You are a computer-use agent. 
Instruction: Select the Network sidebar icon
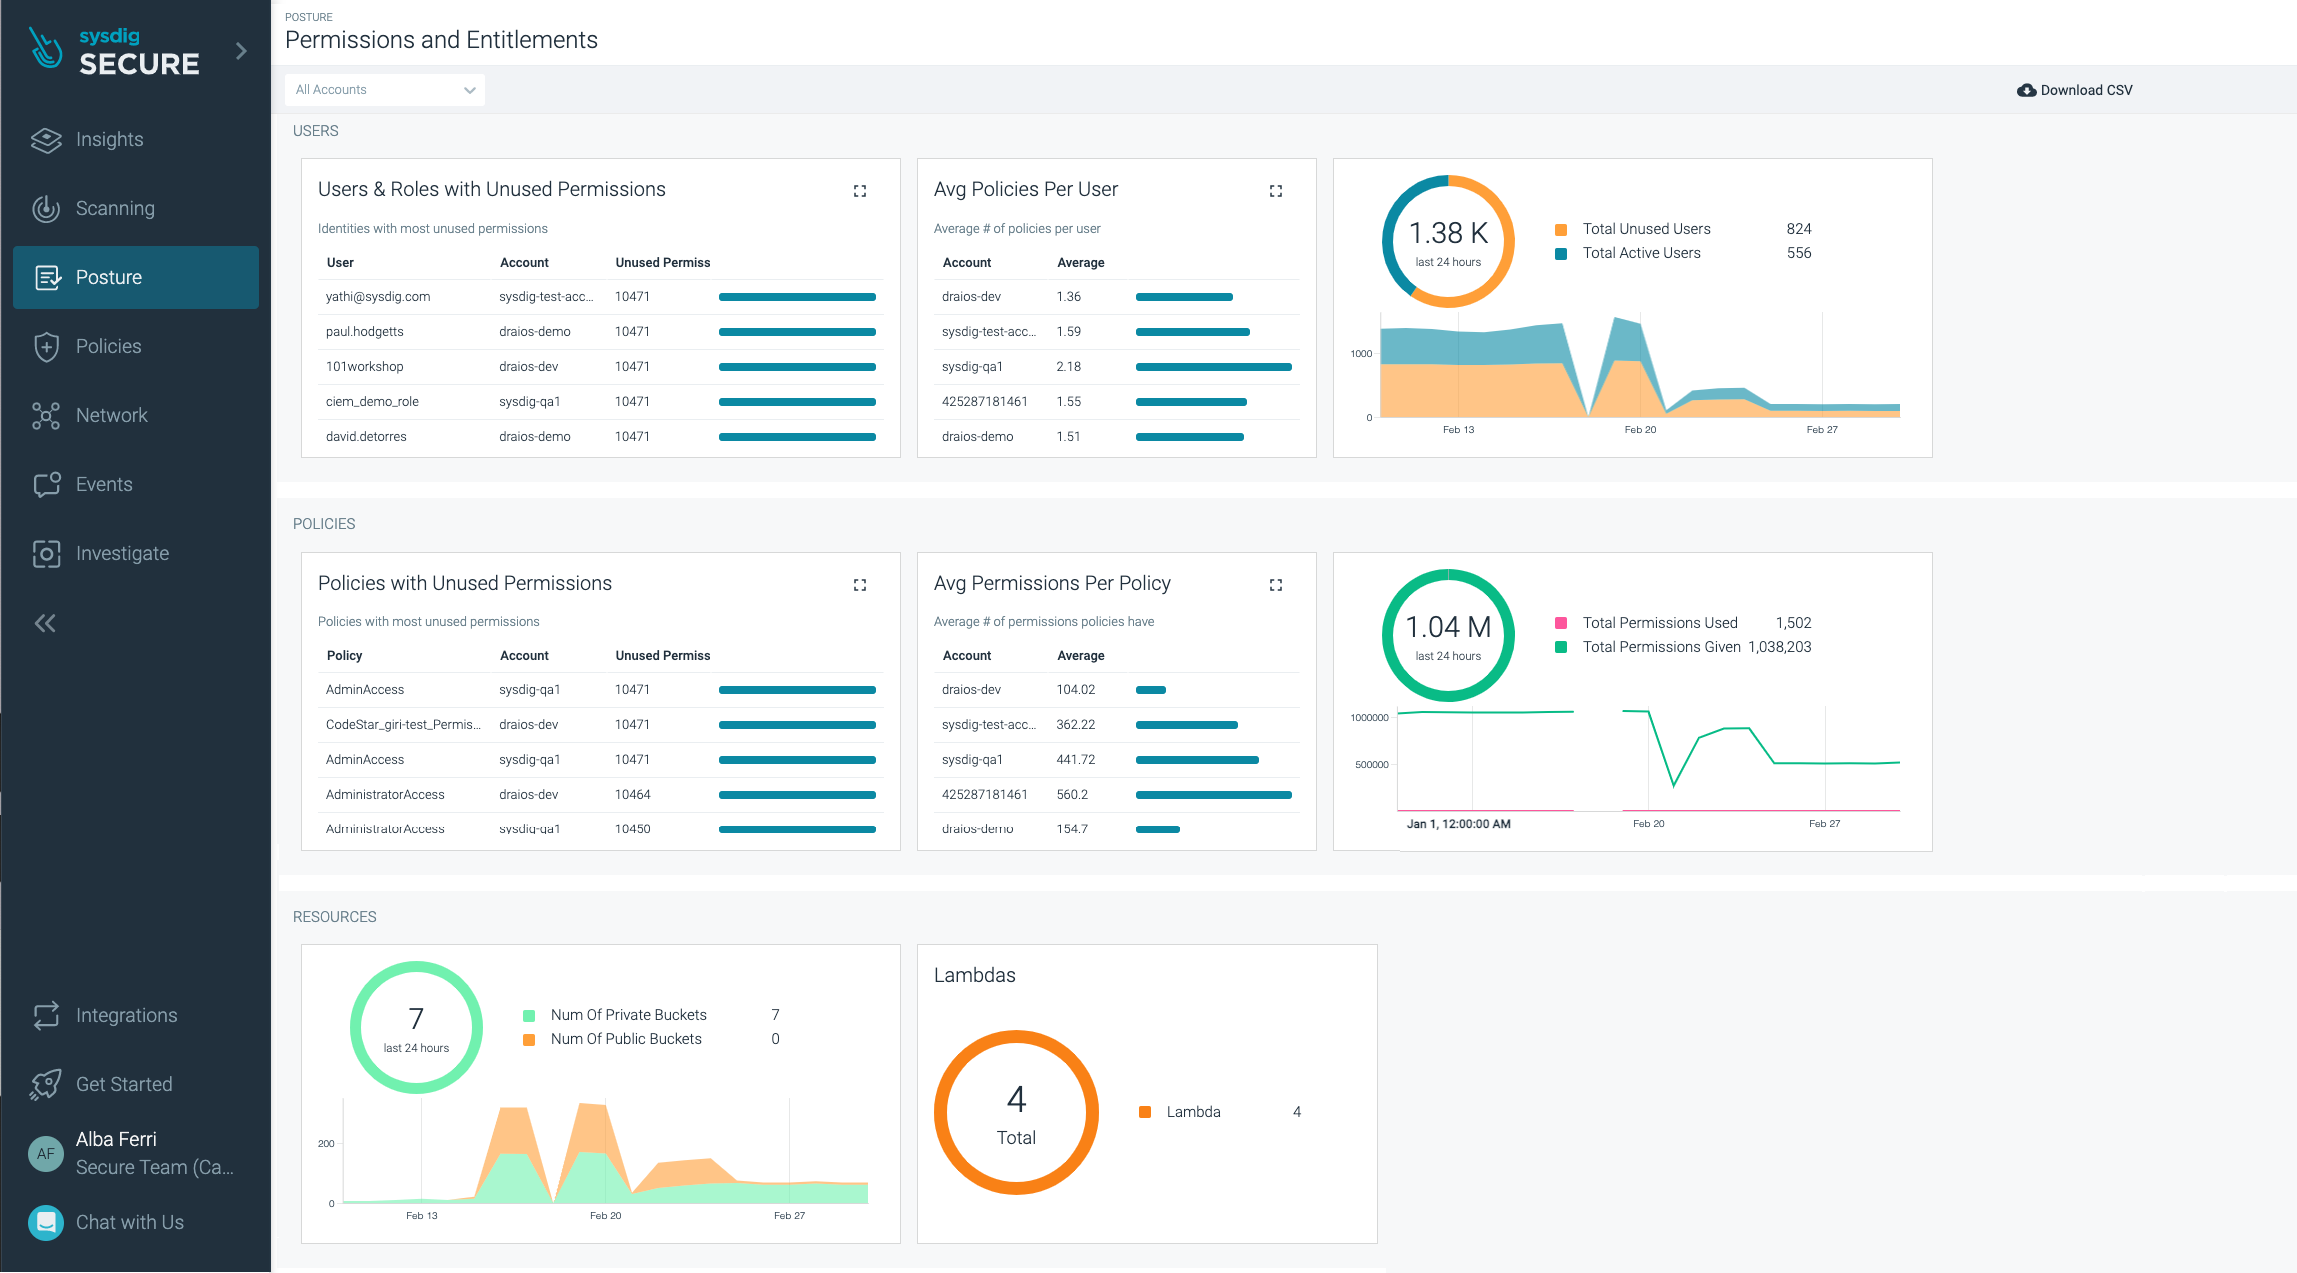[x=46, y=415]
